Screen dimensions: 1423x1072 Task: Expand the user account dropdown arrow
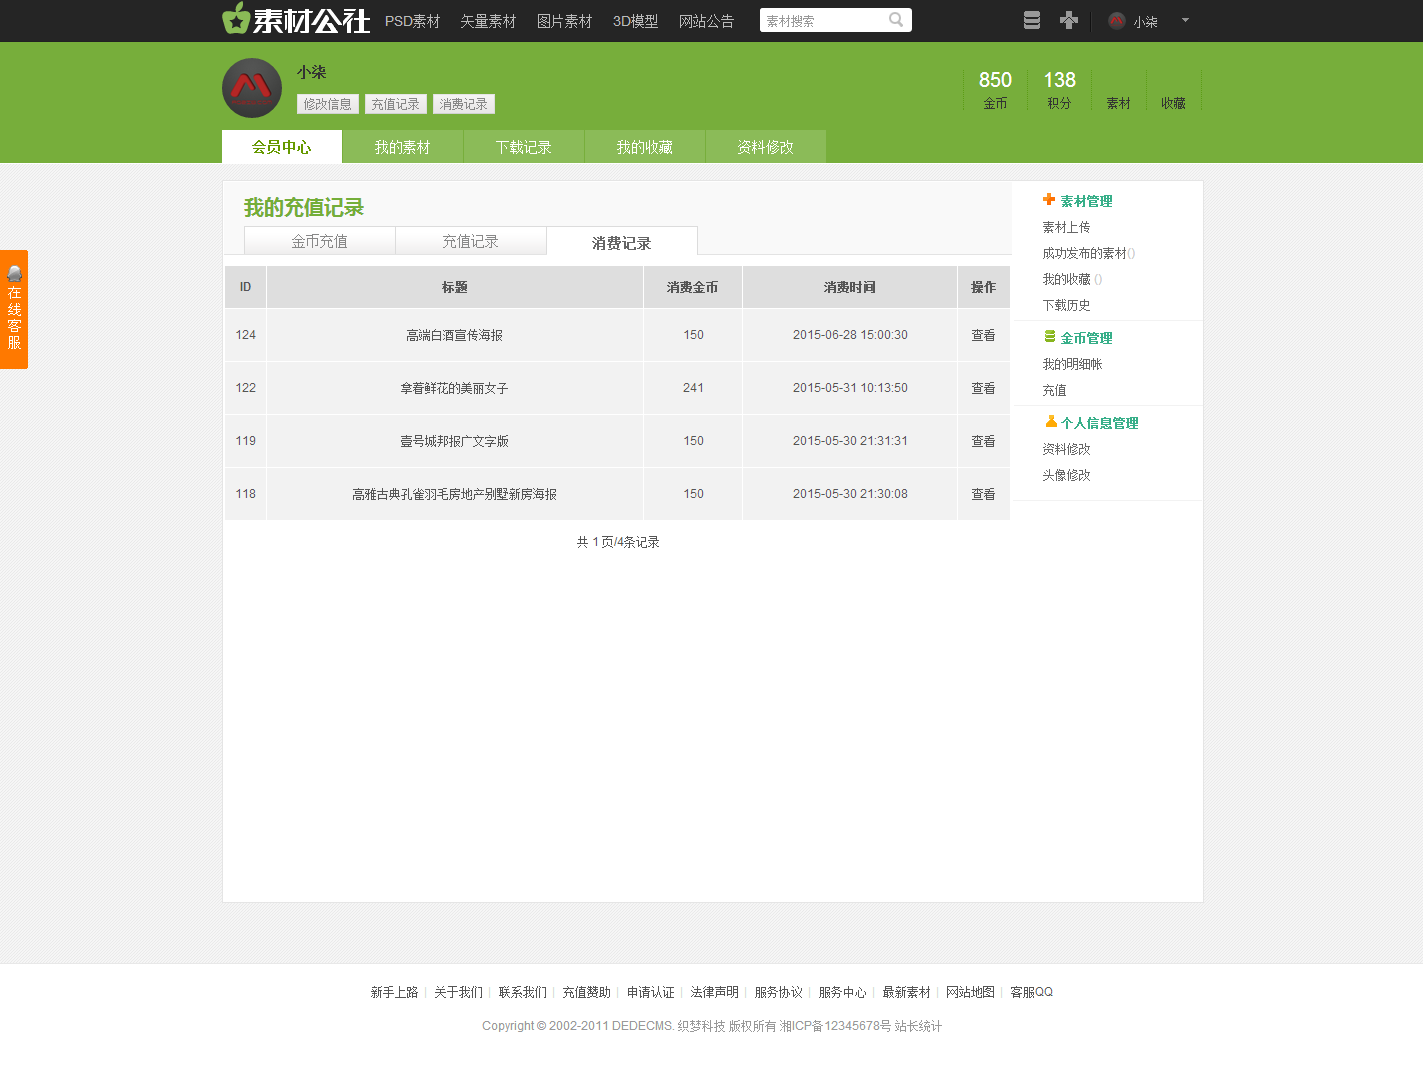(x=1185, y=20)
